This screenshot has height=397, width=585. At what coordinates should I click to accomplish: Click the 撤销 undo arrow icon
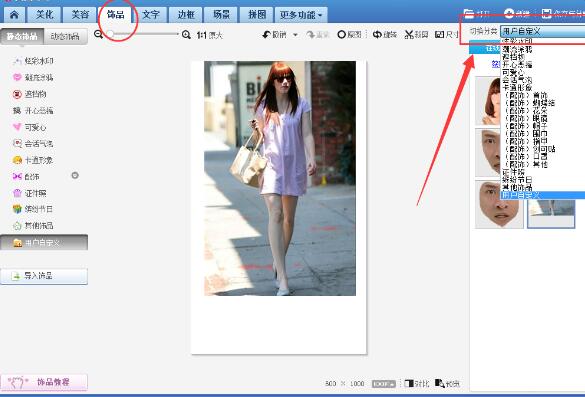pyautogui.click(x=266, y=35)
